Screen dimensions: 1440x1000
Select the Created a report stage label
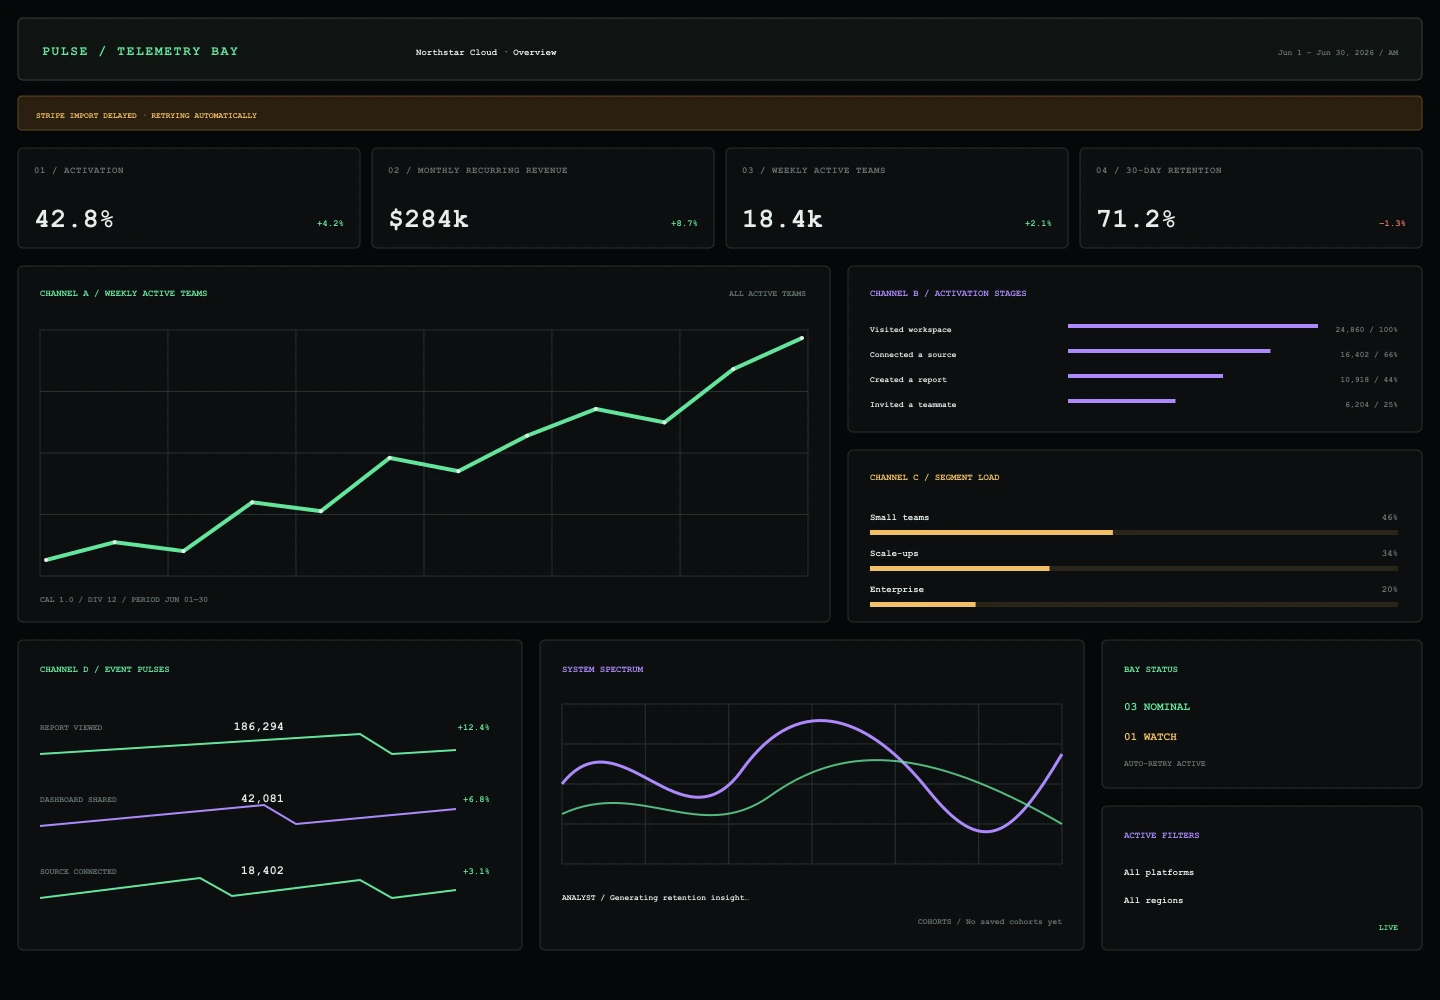(908, 379)
